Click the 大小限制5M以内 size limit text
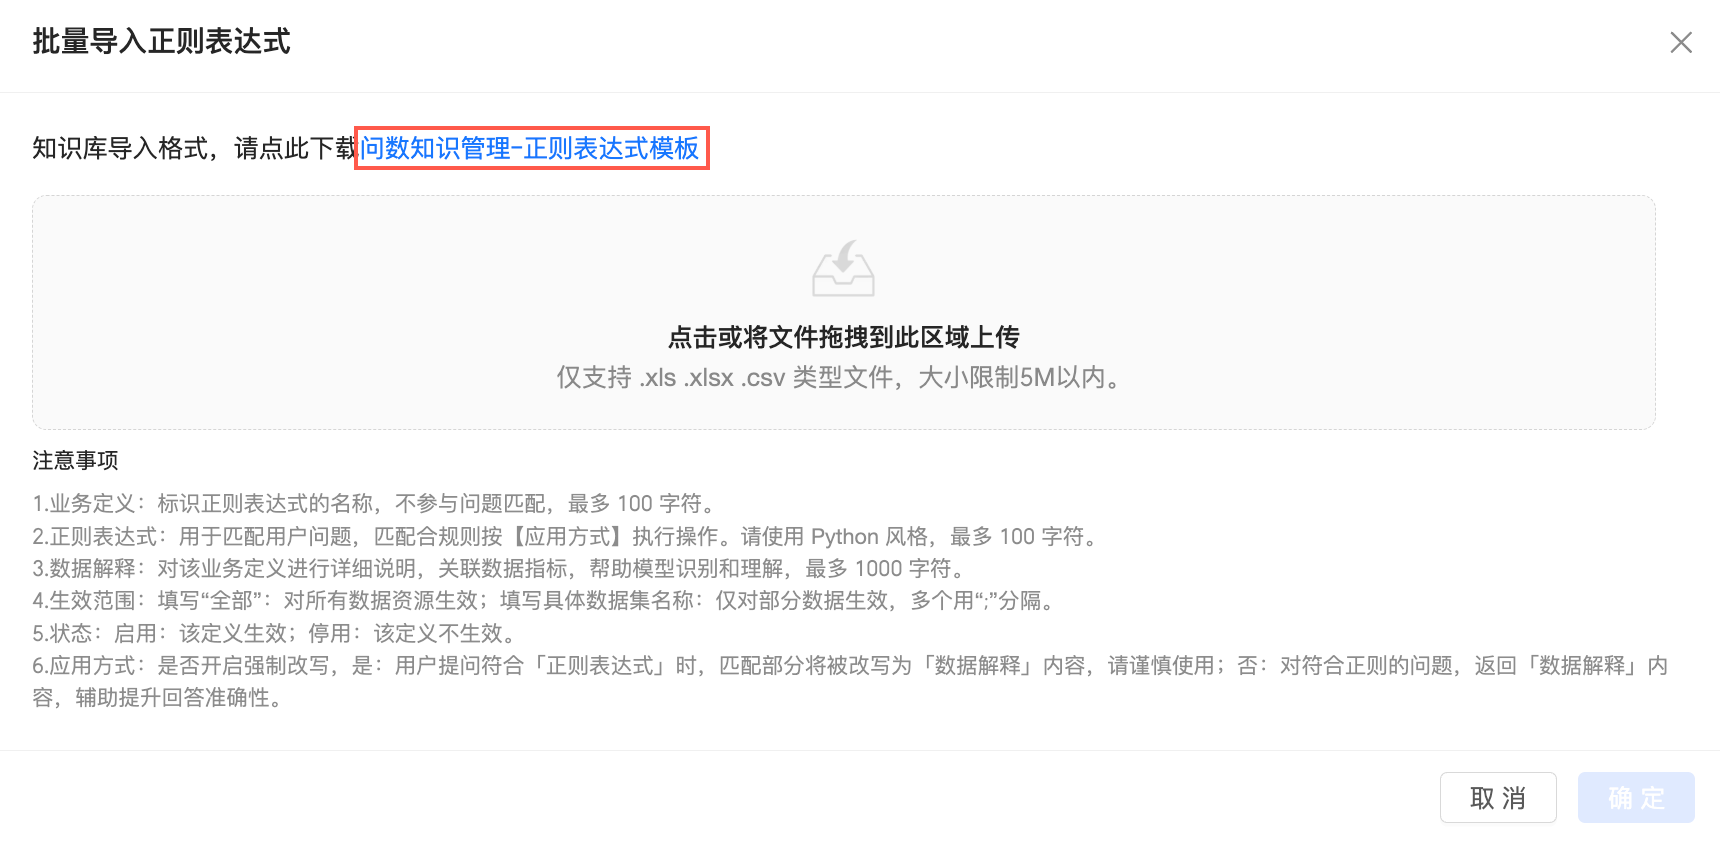Viewport: 1720px width, 842px height. point(1019,378)
